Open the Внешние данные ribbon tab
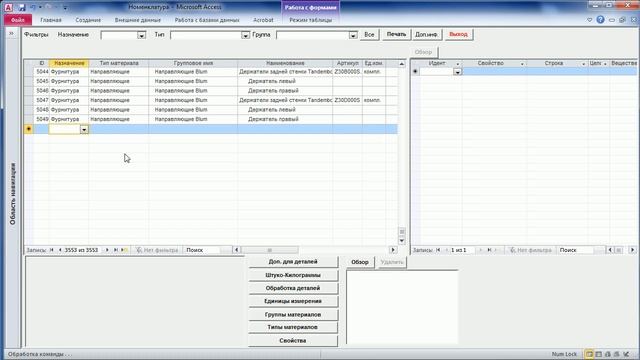 (138, 20)
